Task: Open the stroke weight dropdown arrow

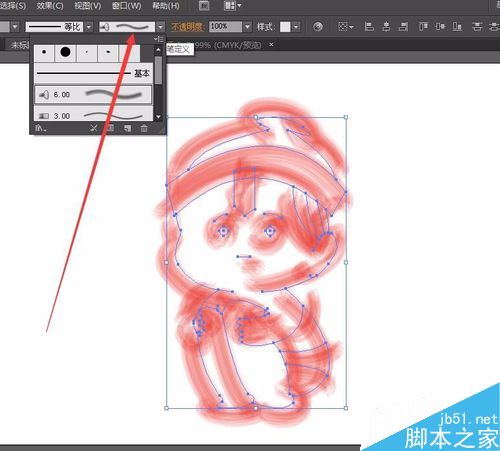Action: tap(15, 26)
